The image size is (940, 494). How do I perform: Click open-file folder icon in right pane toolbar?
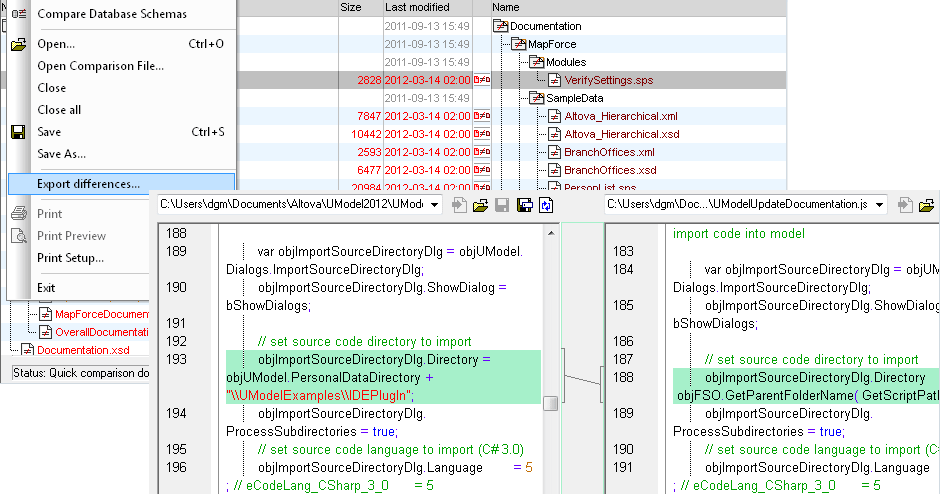[926, 205]
